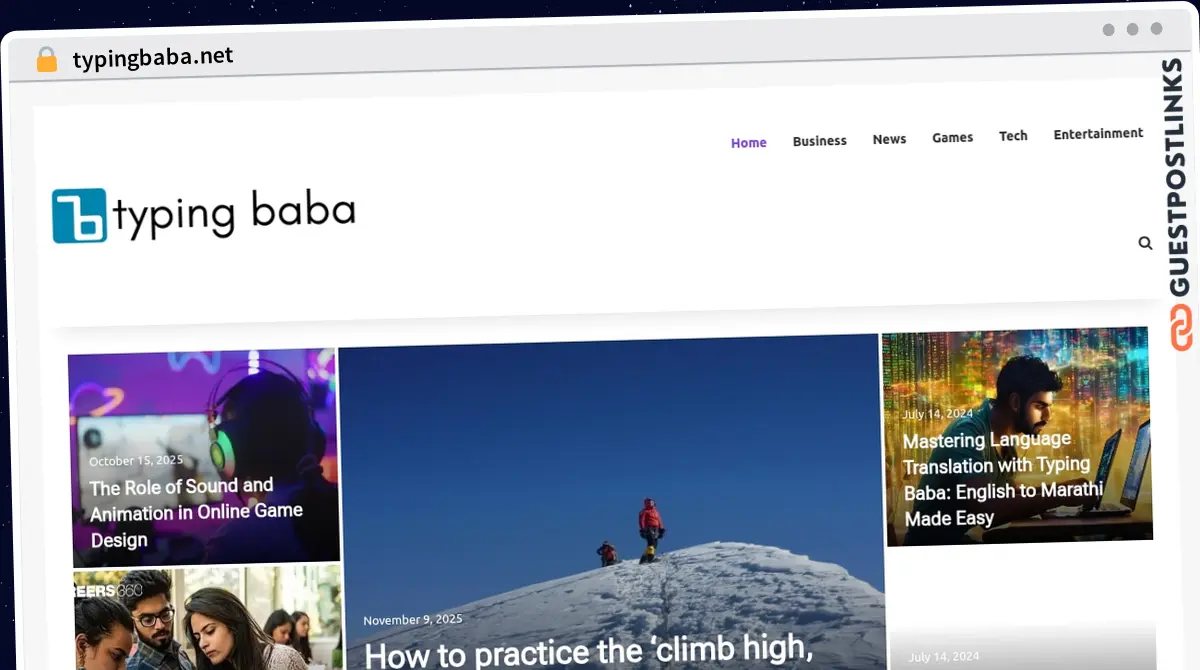
Task: Click the typingbaba.net address bar URL
Action: click(153, 58)
